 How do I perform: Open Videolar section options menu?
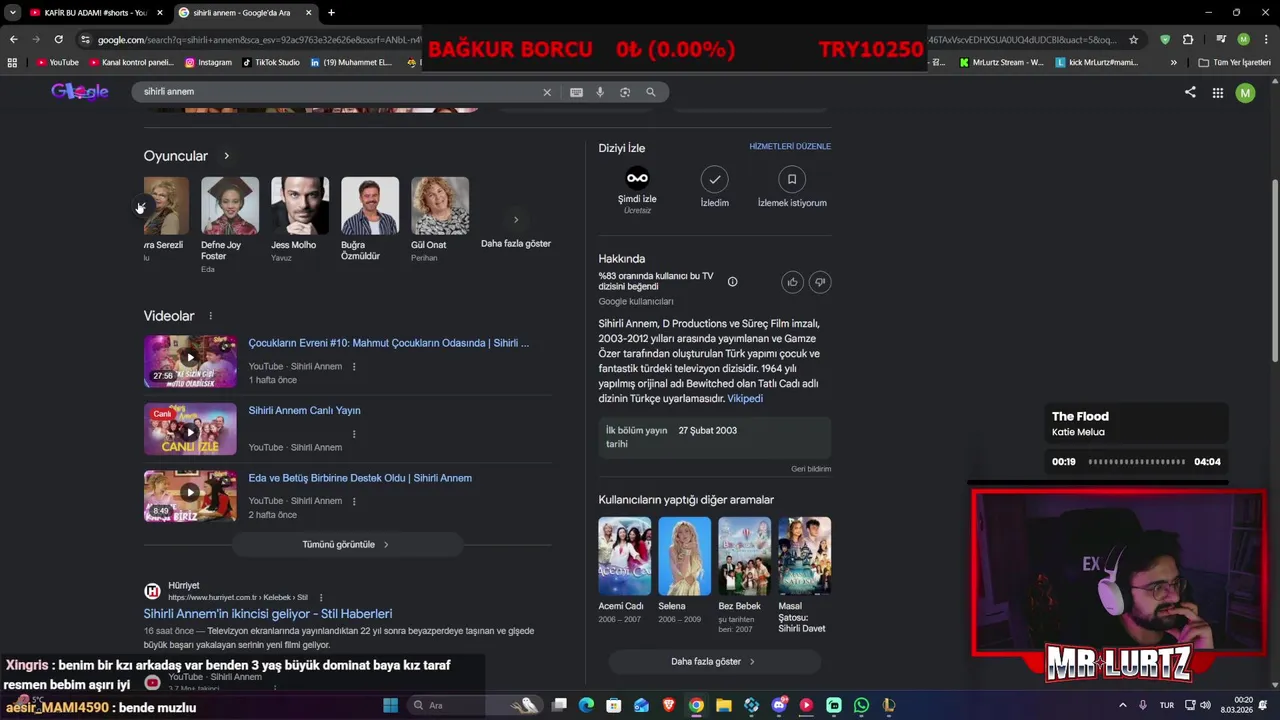pyautogui.click(x=210, y=316)
